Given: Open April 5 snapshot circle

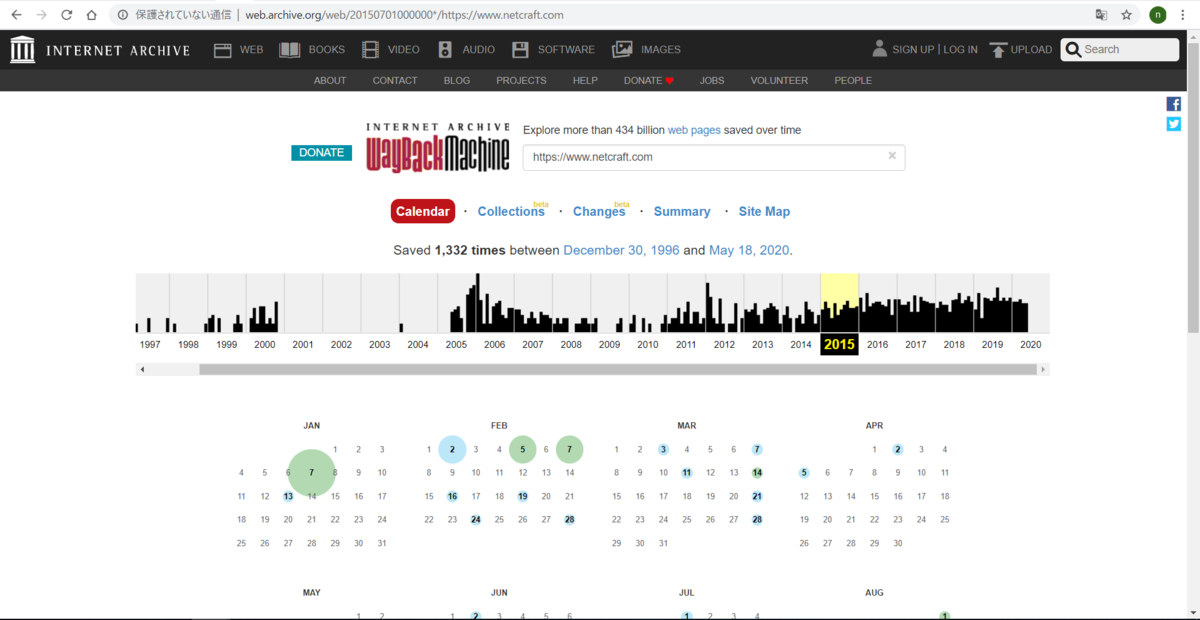Looking at the screenshot, I should point(804,473).
